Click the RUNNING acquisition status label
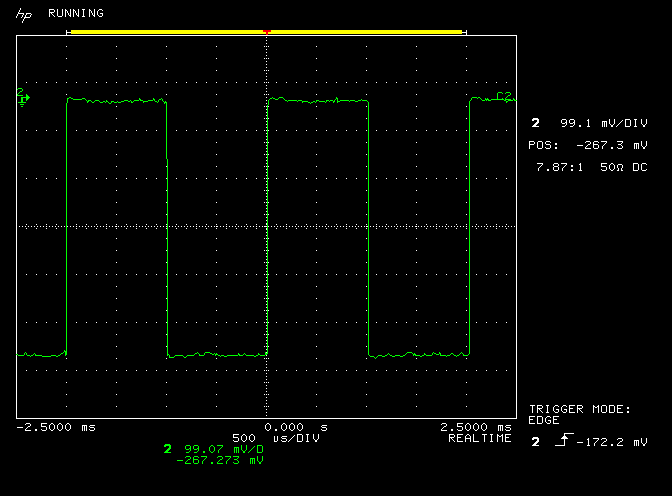672x496 pixels. pyautogui.click(x=75, y=14)
